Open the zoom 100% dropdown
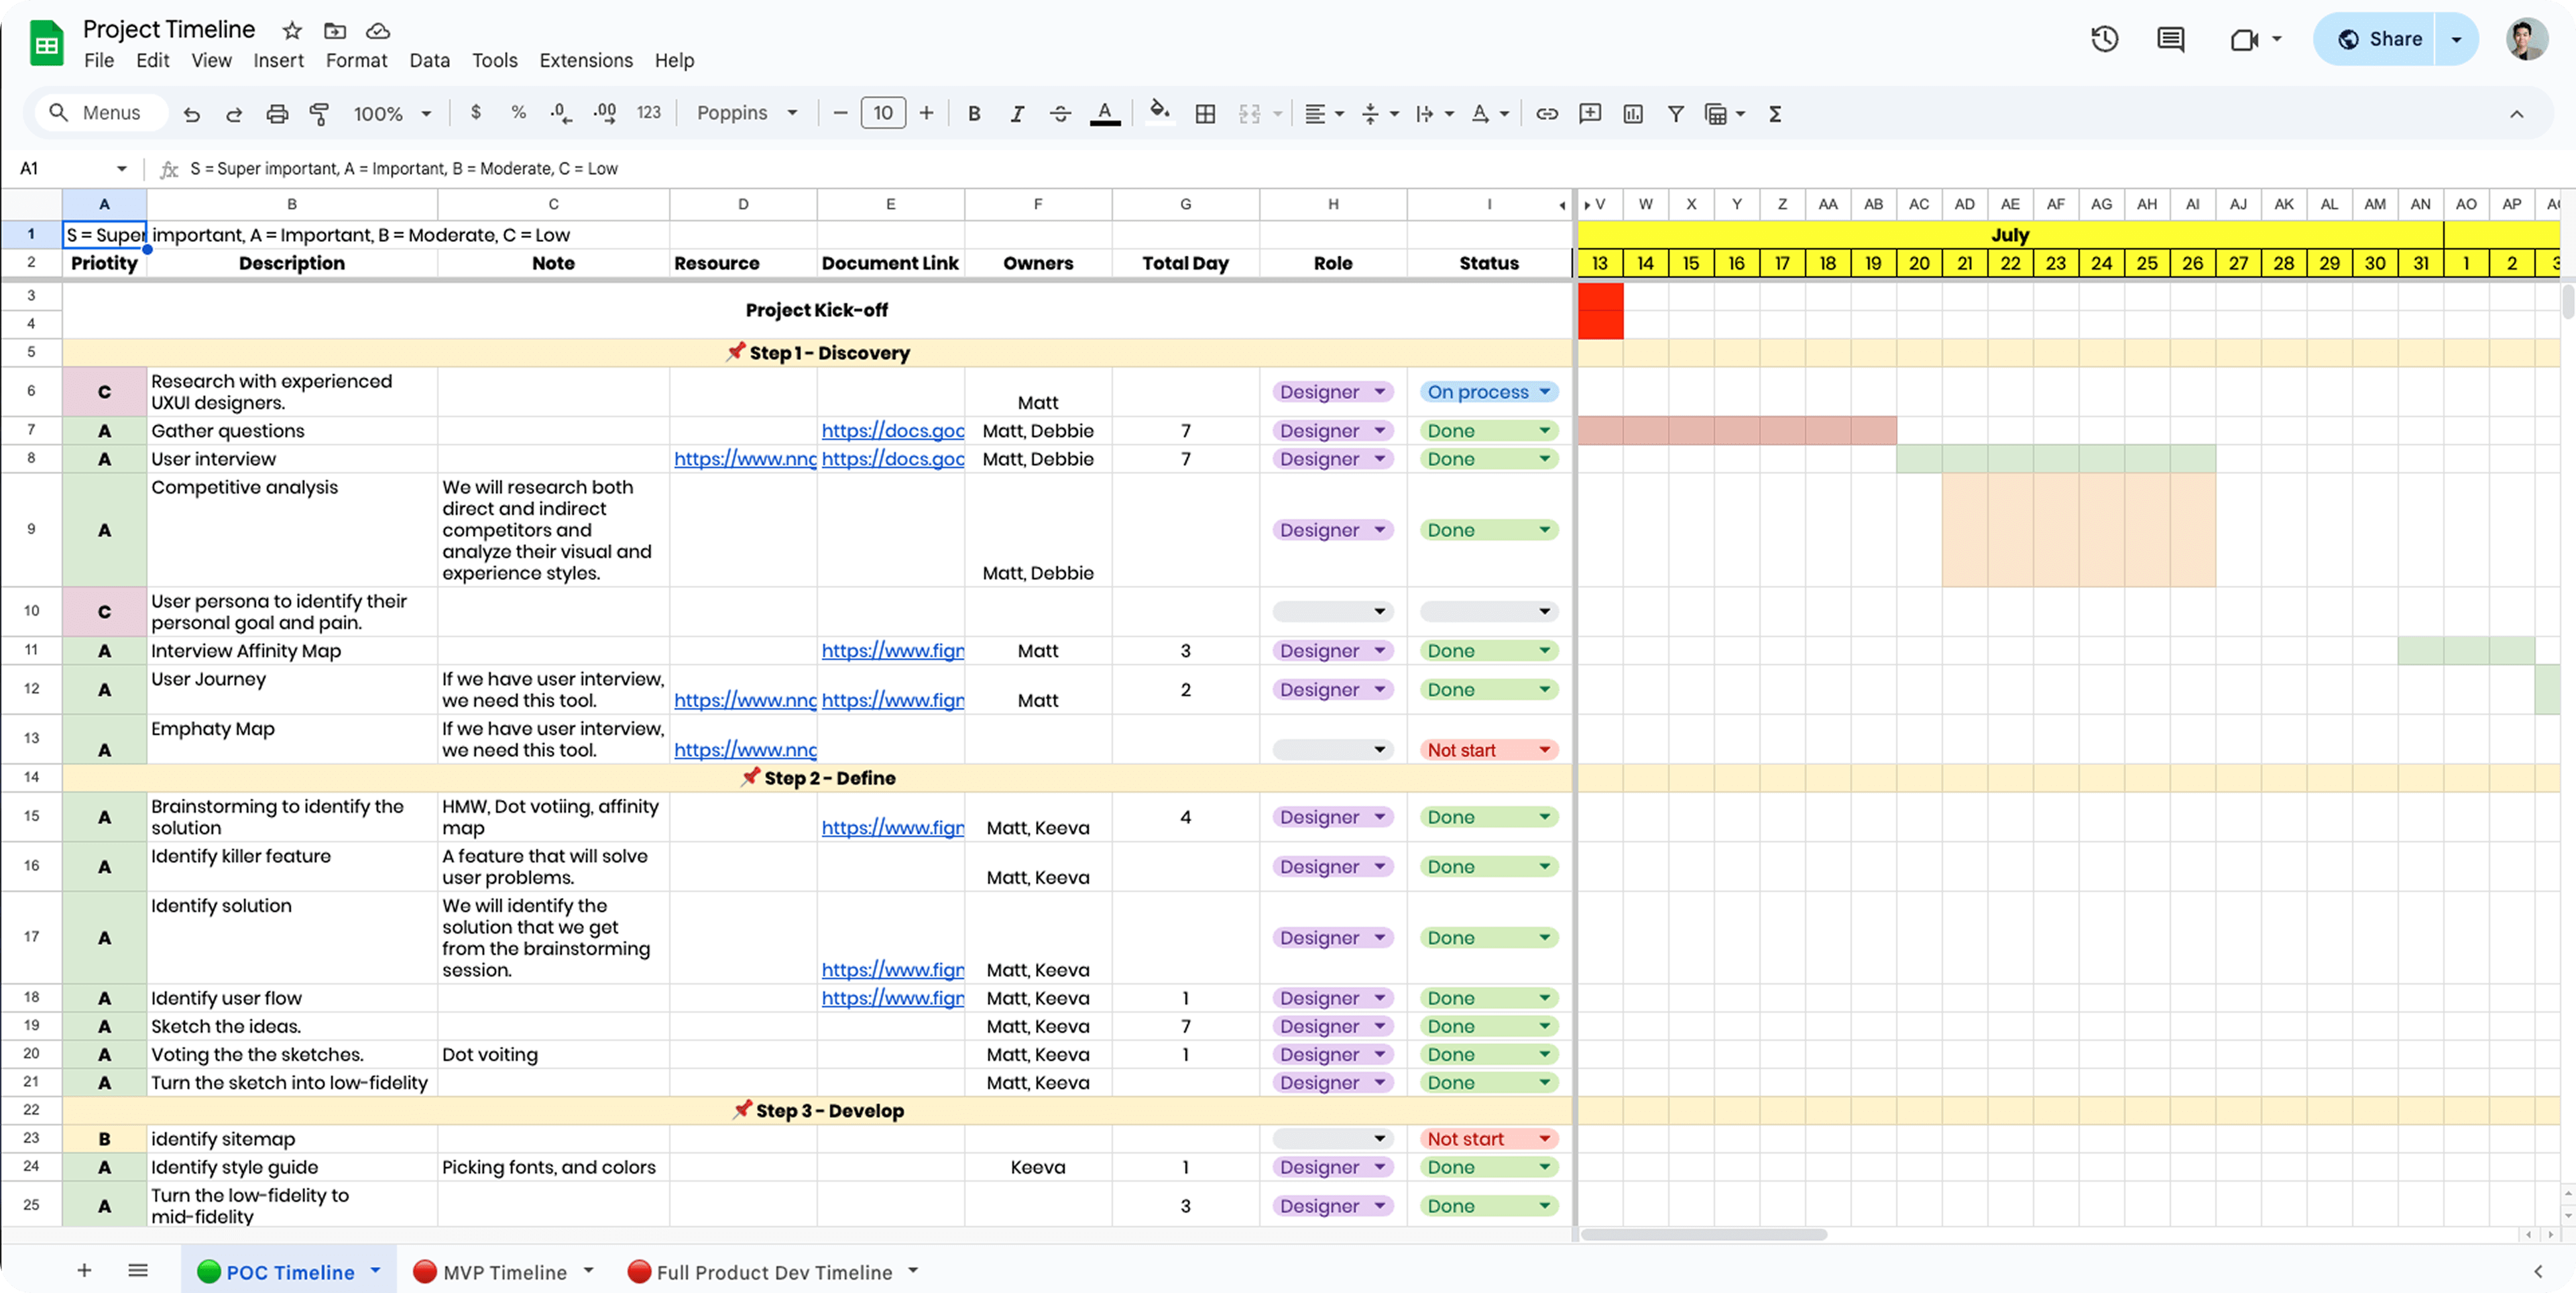 click(392, 114)
